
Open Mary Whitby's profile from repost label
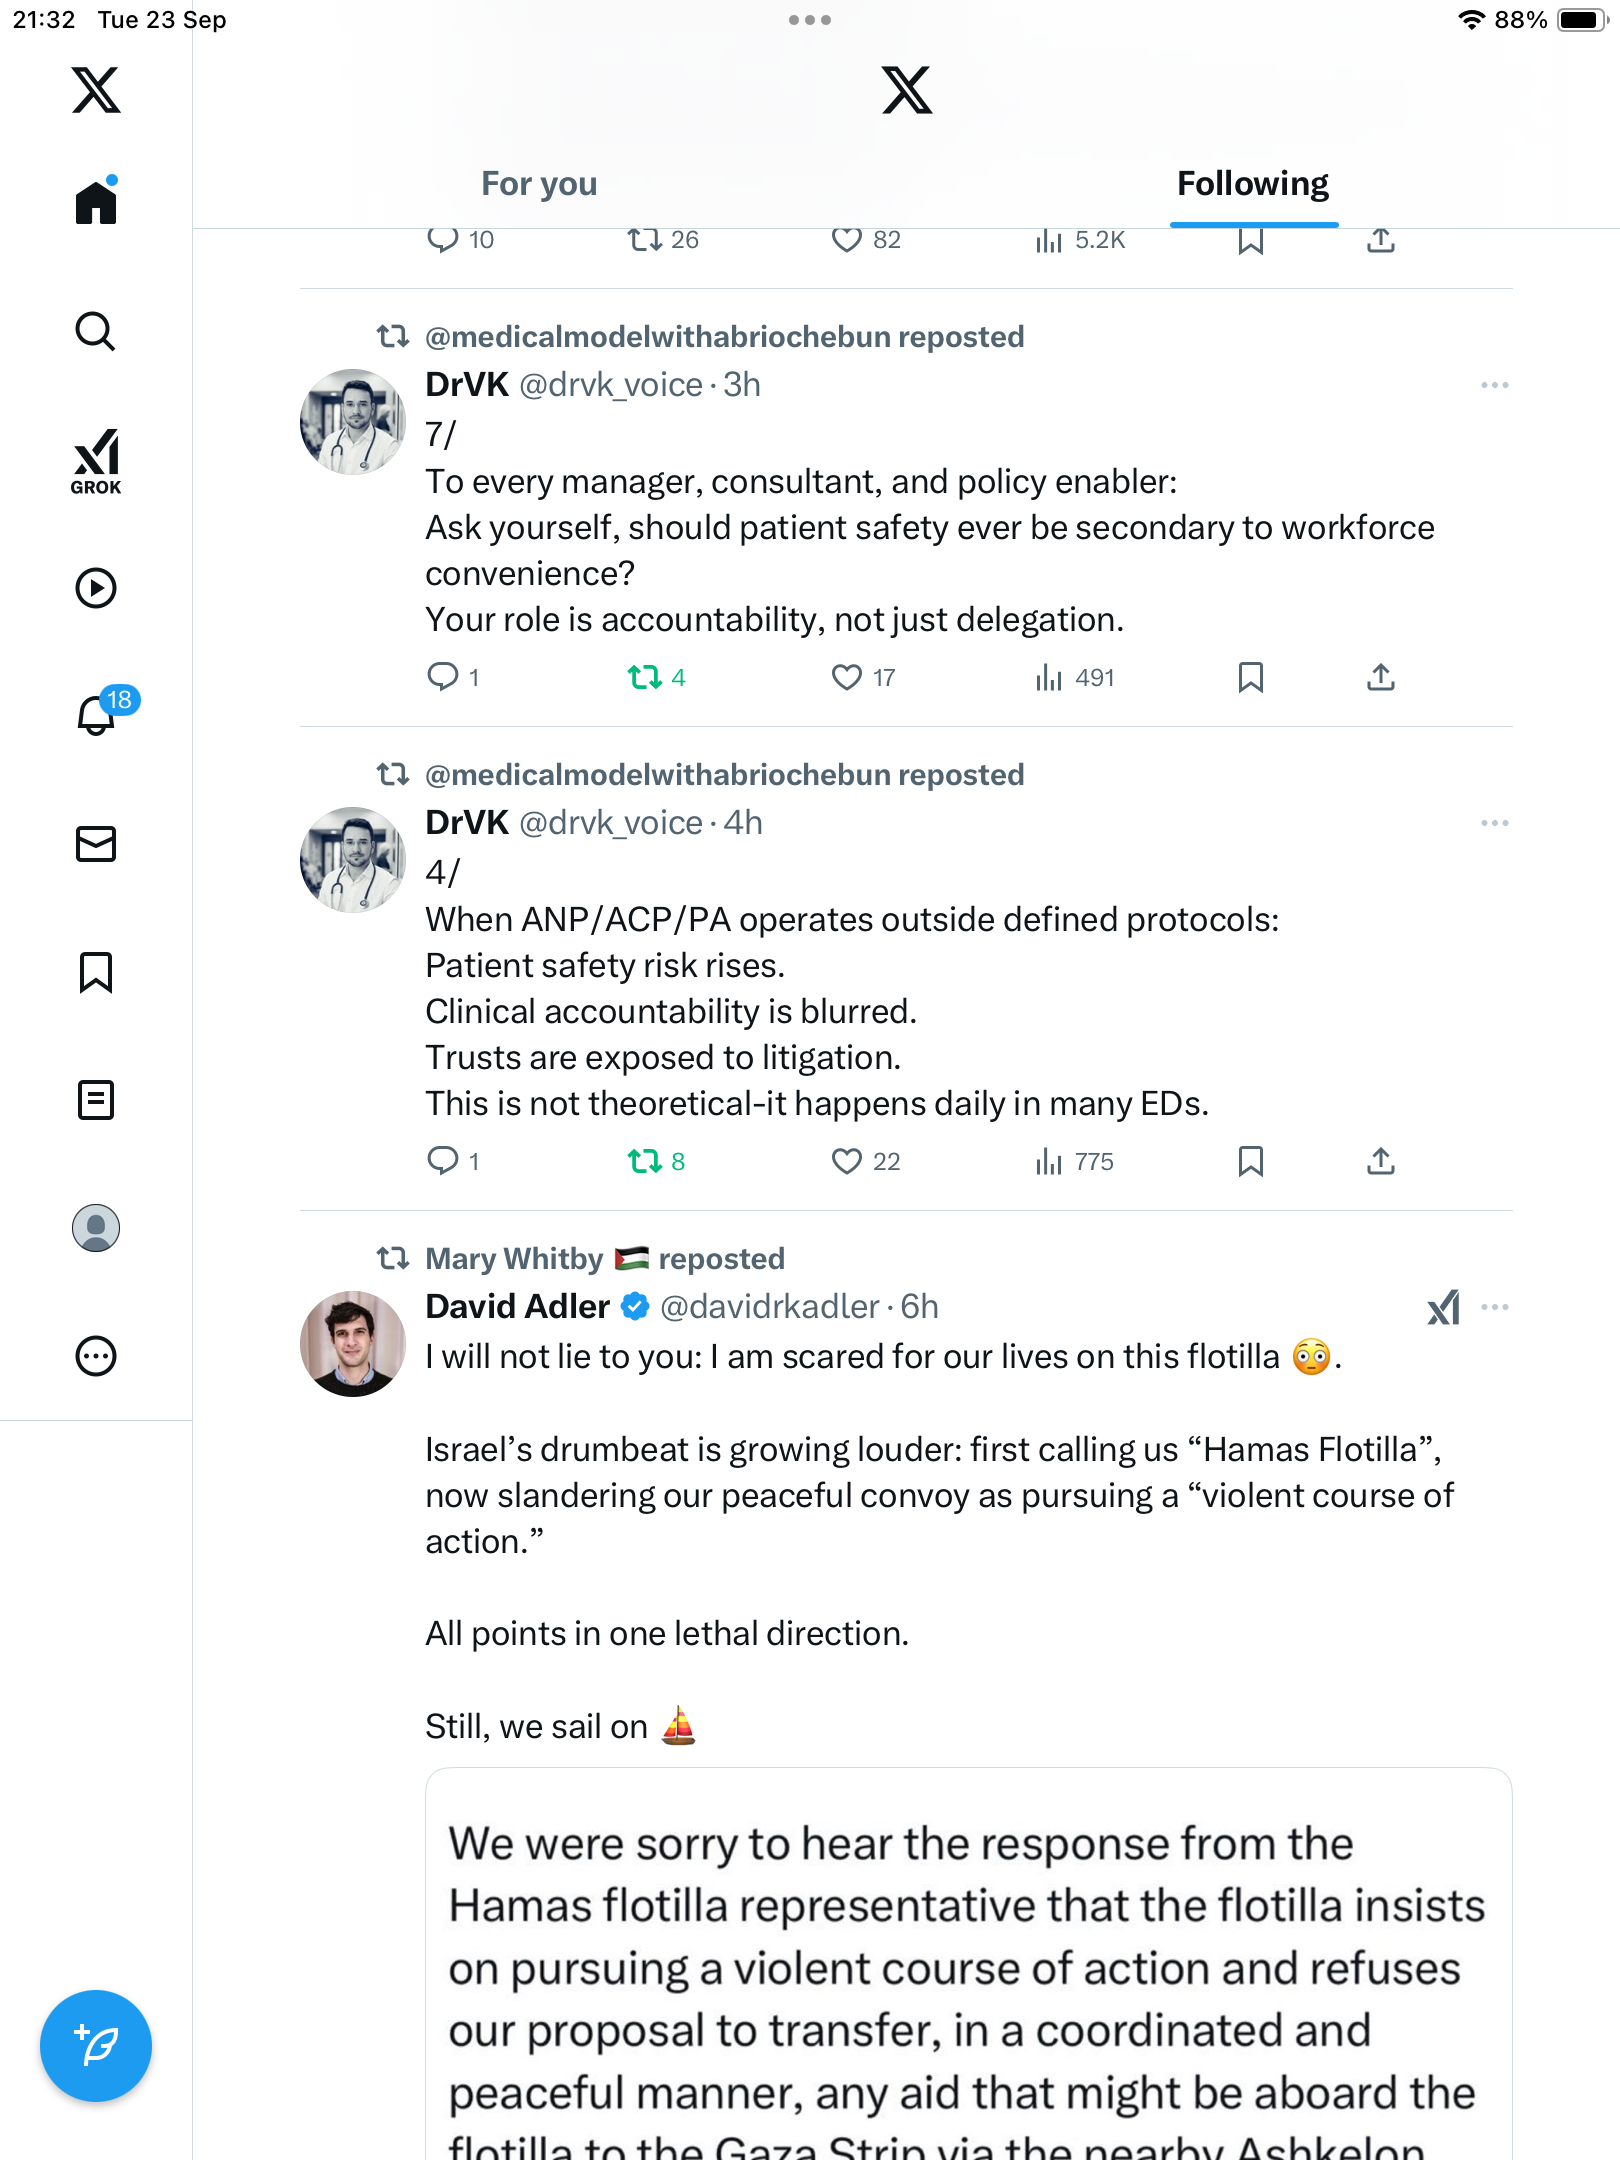coord(514,1259)
